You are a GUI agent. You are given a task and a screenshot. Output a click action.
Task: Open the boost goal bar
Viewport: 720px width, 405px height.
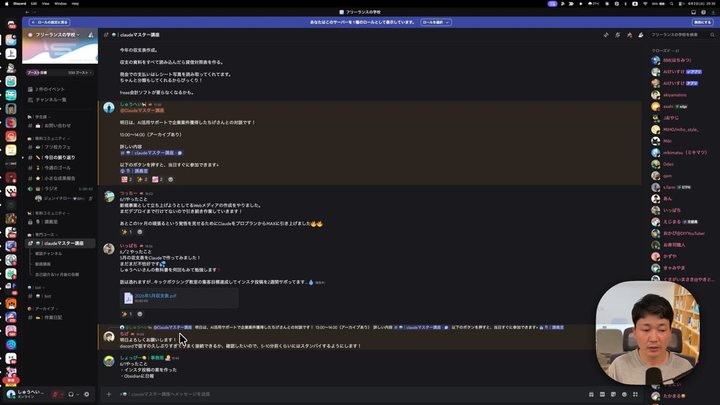(x=60, y=73)
